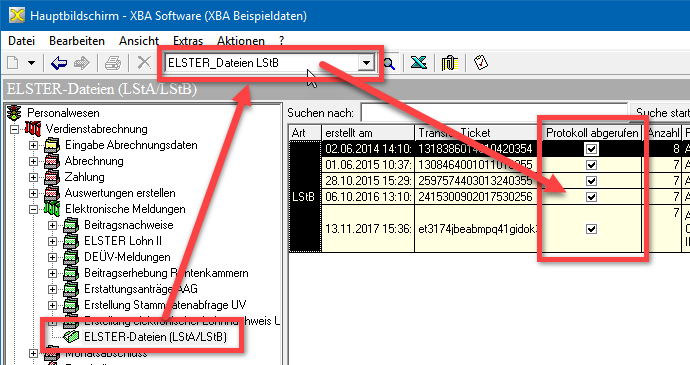
Task: Click the ELSTER Lohn II folder icon
Action: (x=71, y=241)
